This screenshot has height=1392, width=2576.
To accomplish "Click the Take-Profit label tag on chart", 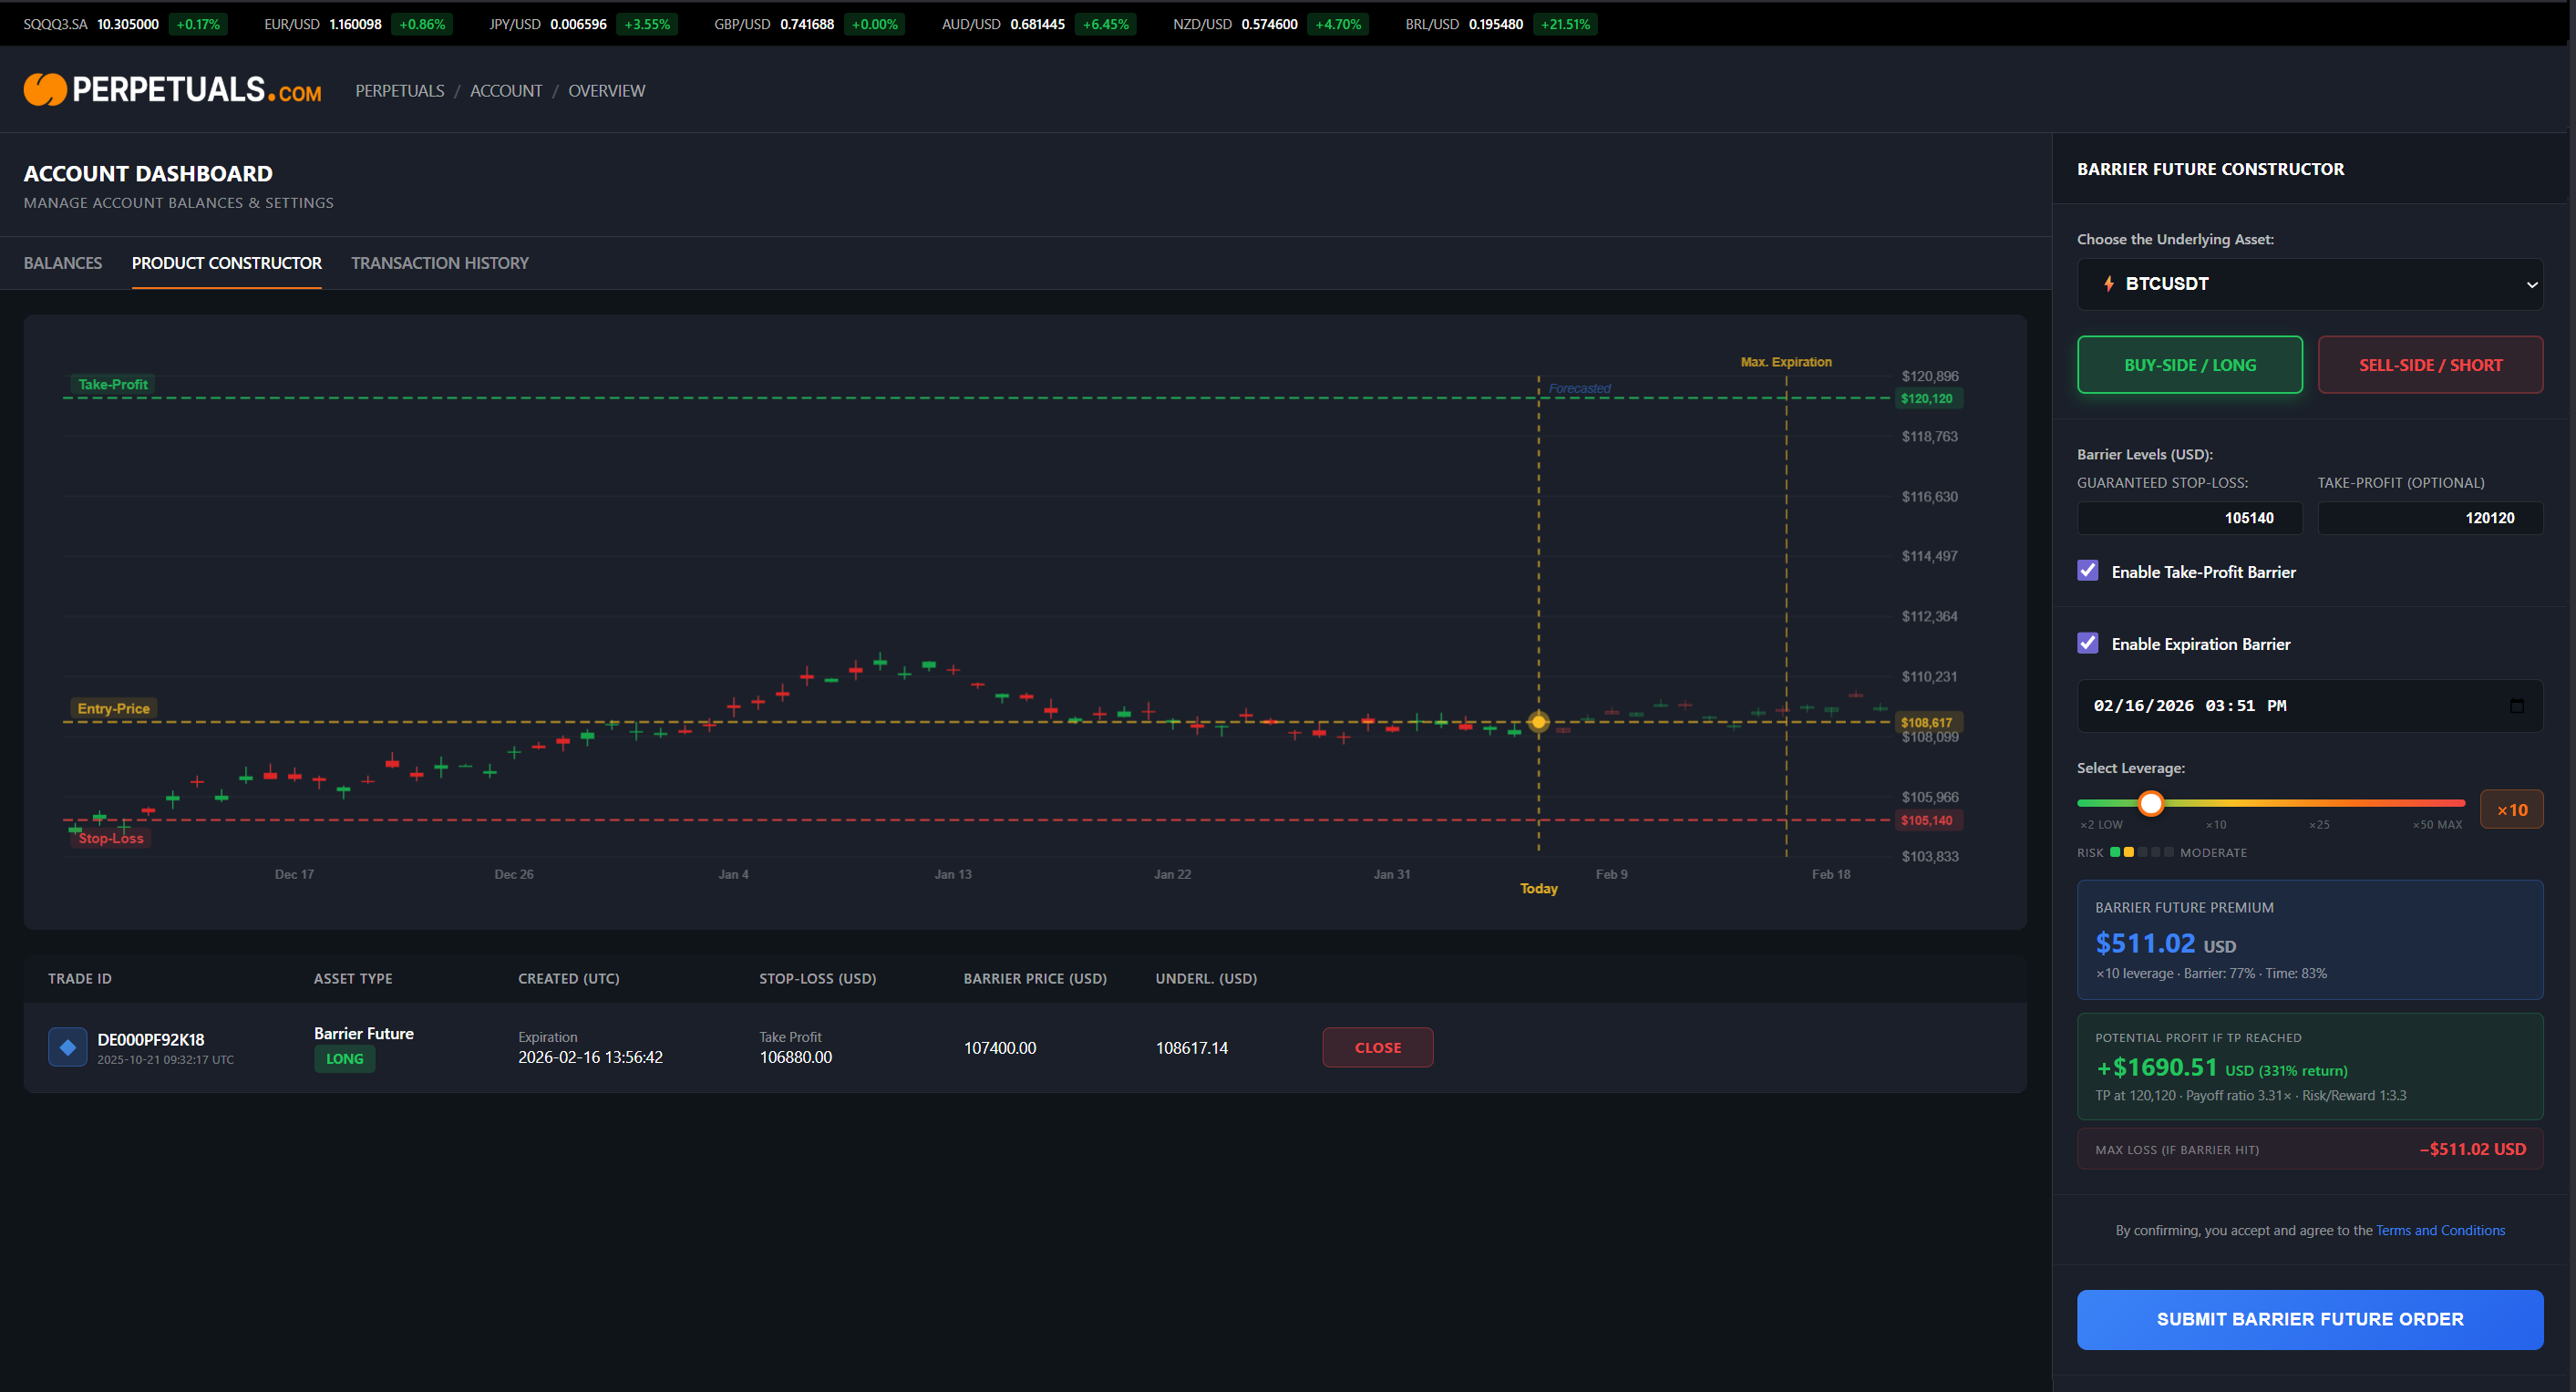I will click(x=113, y=384).
